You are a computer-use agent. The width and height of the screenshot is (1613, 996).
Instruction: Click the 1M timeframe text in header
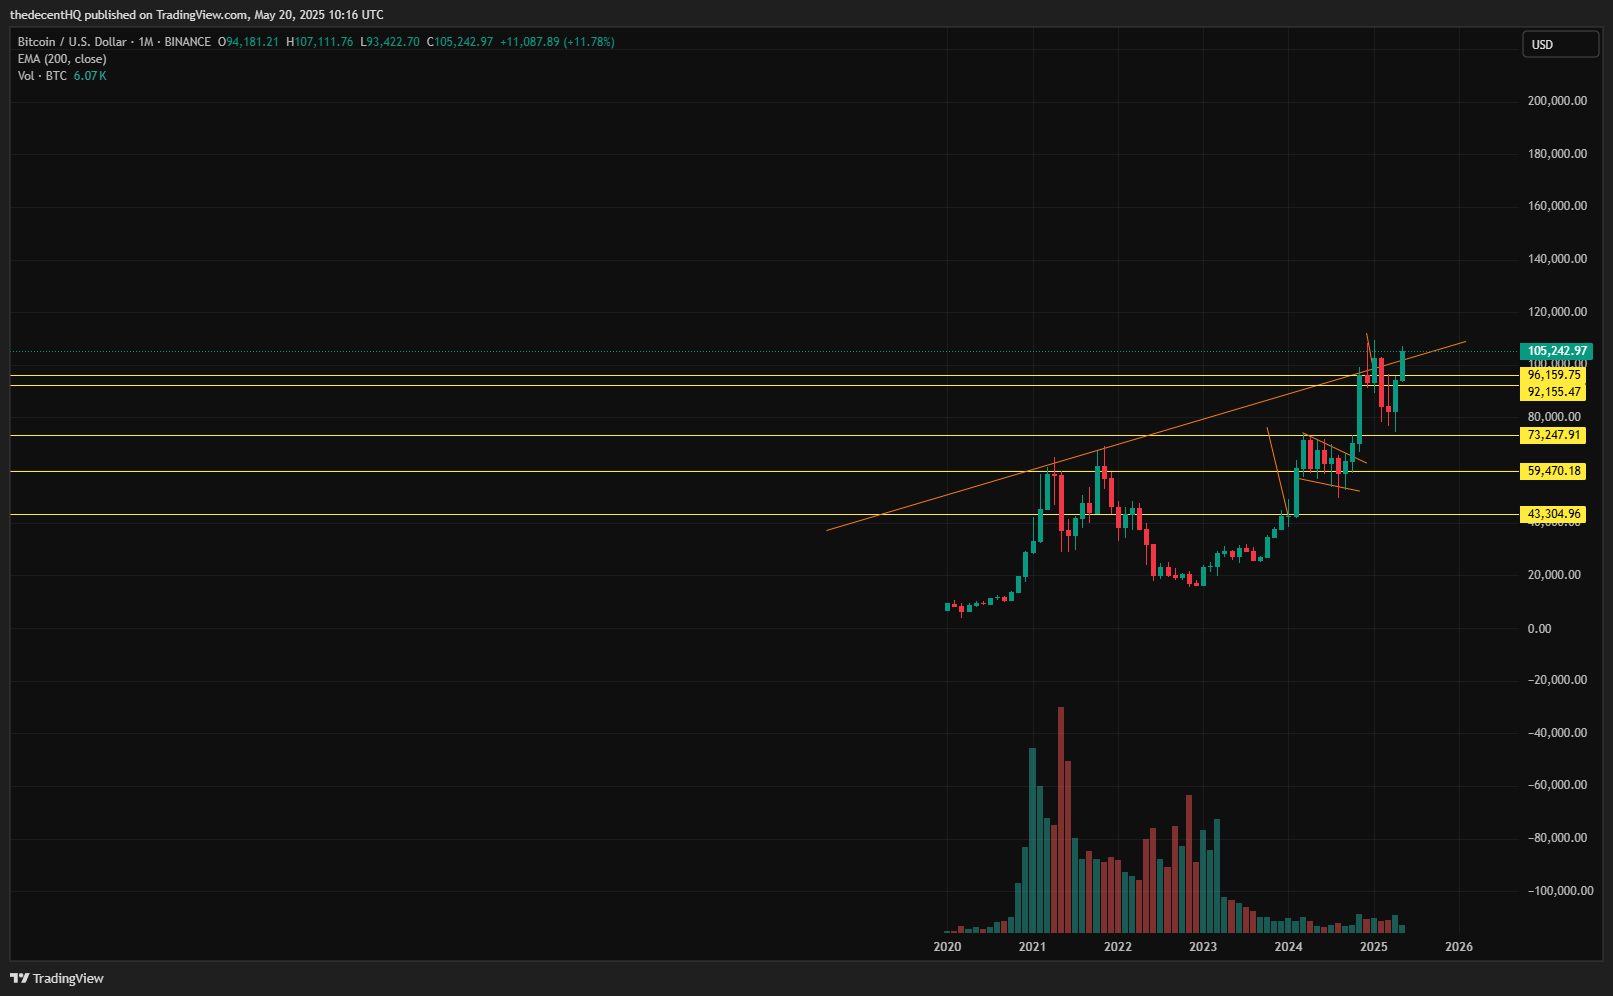[146, 42]
